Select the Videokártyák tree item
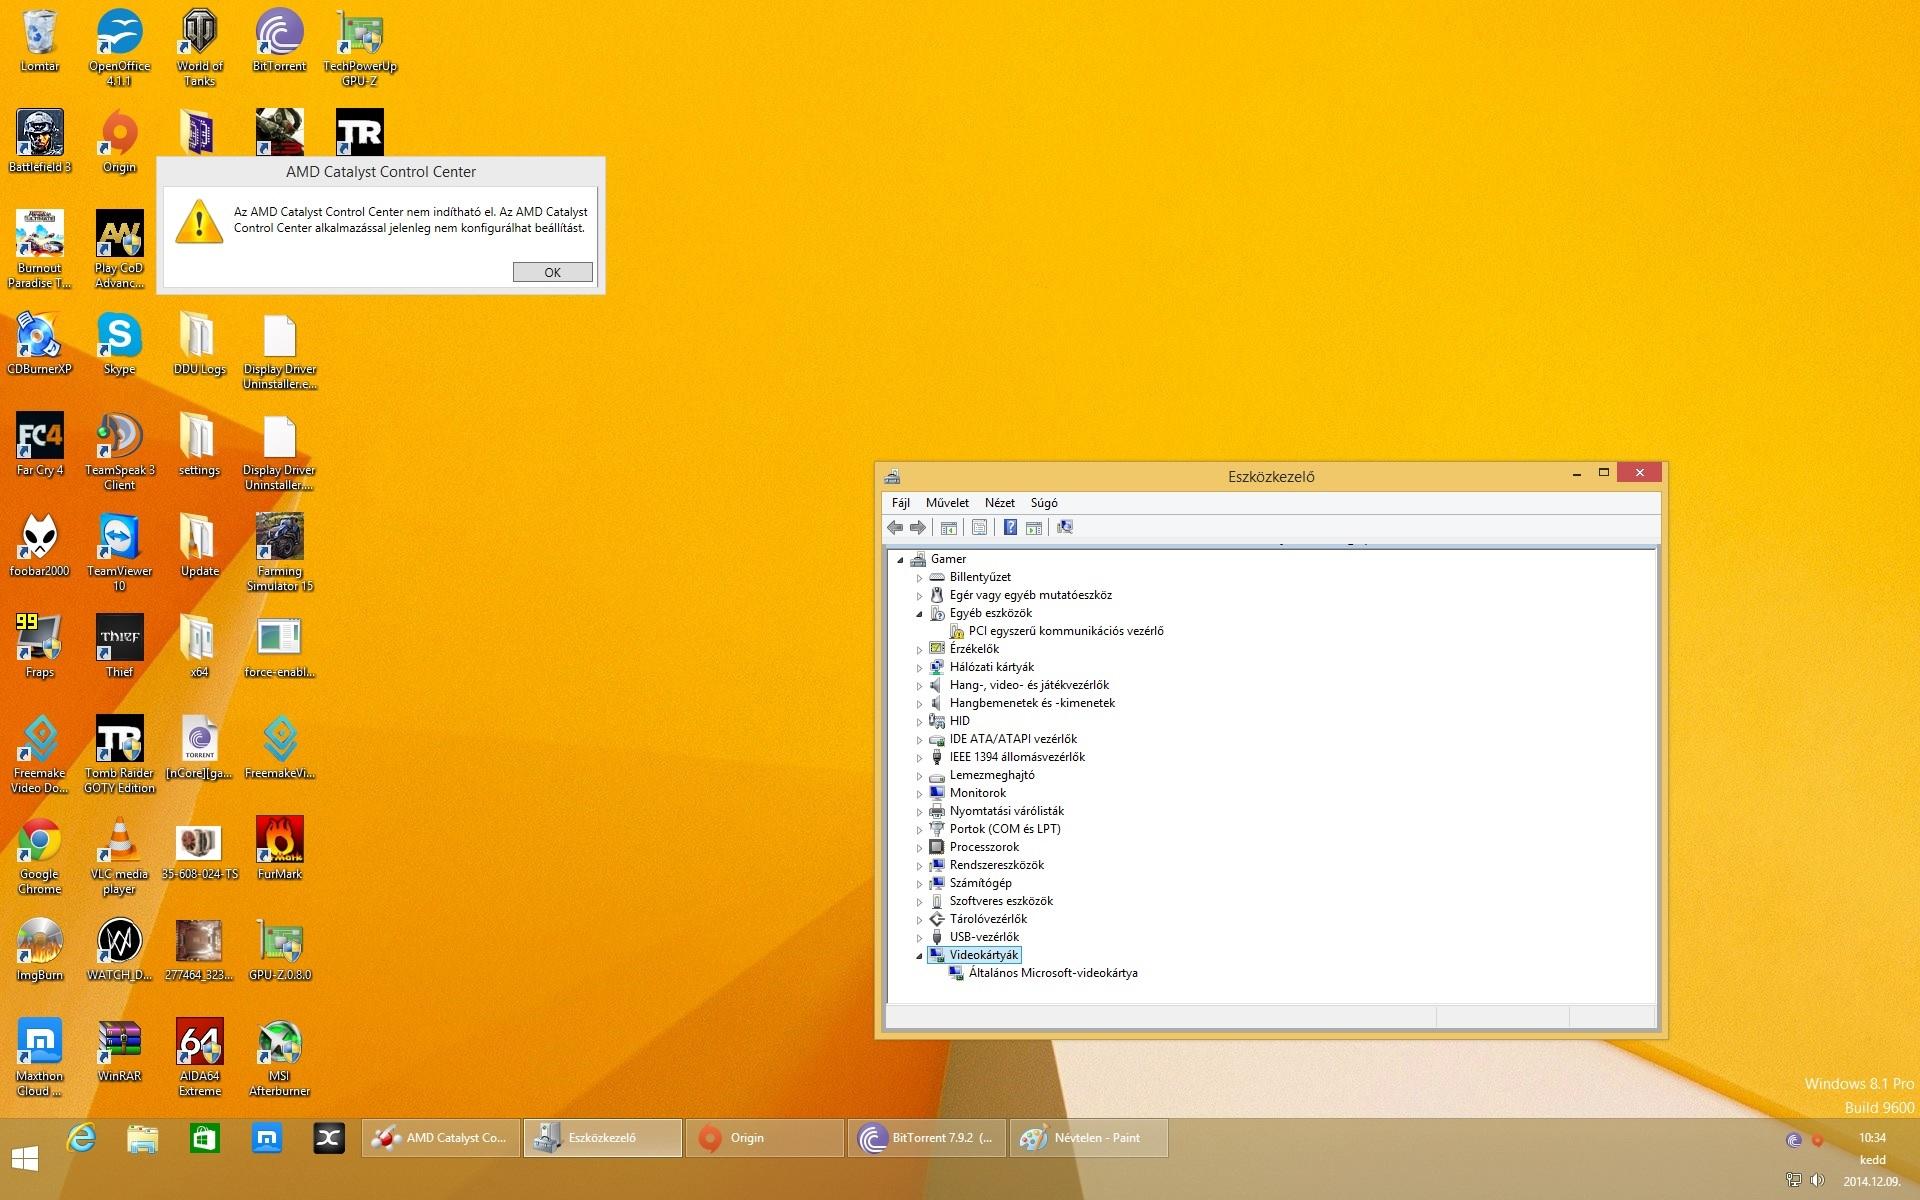Viewport: 1920px width, 1200px height. point(983,955)
